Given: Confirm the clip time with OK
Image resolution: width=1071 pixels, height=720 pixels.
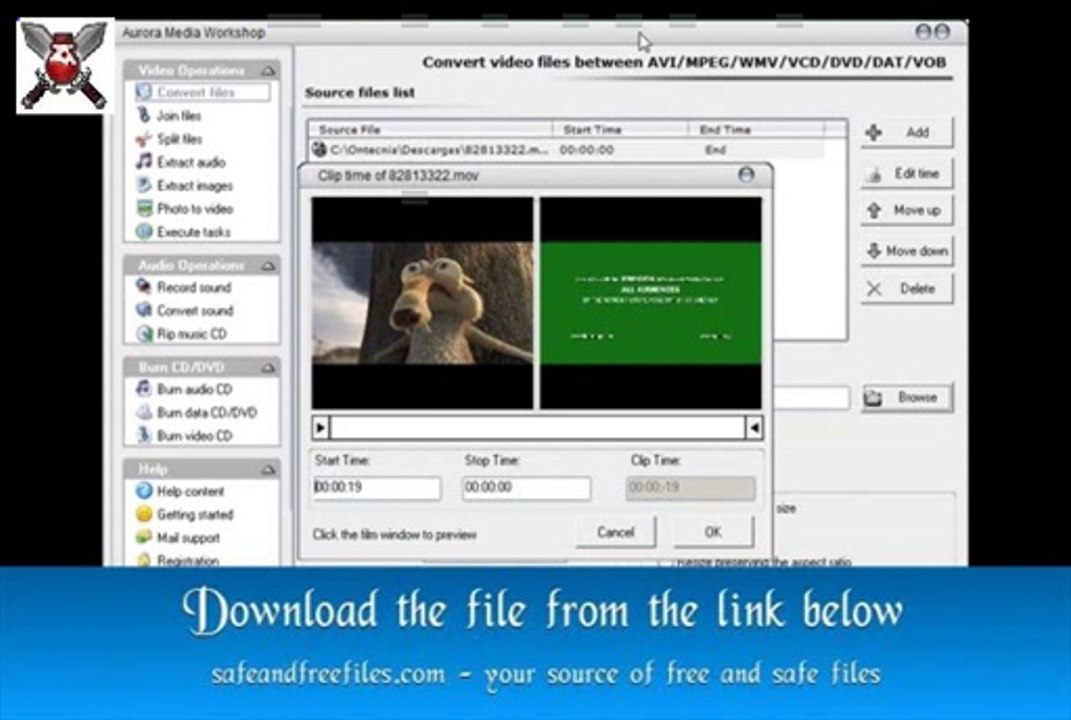Looking at the screenshot, I should click(x=713, y=531).
